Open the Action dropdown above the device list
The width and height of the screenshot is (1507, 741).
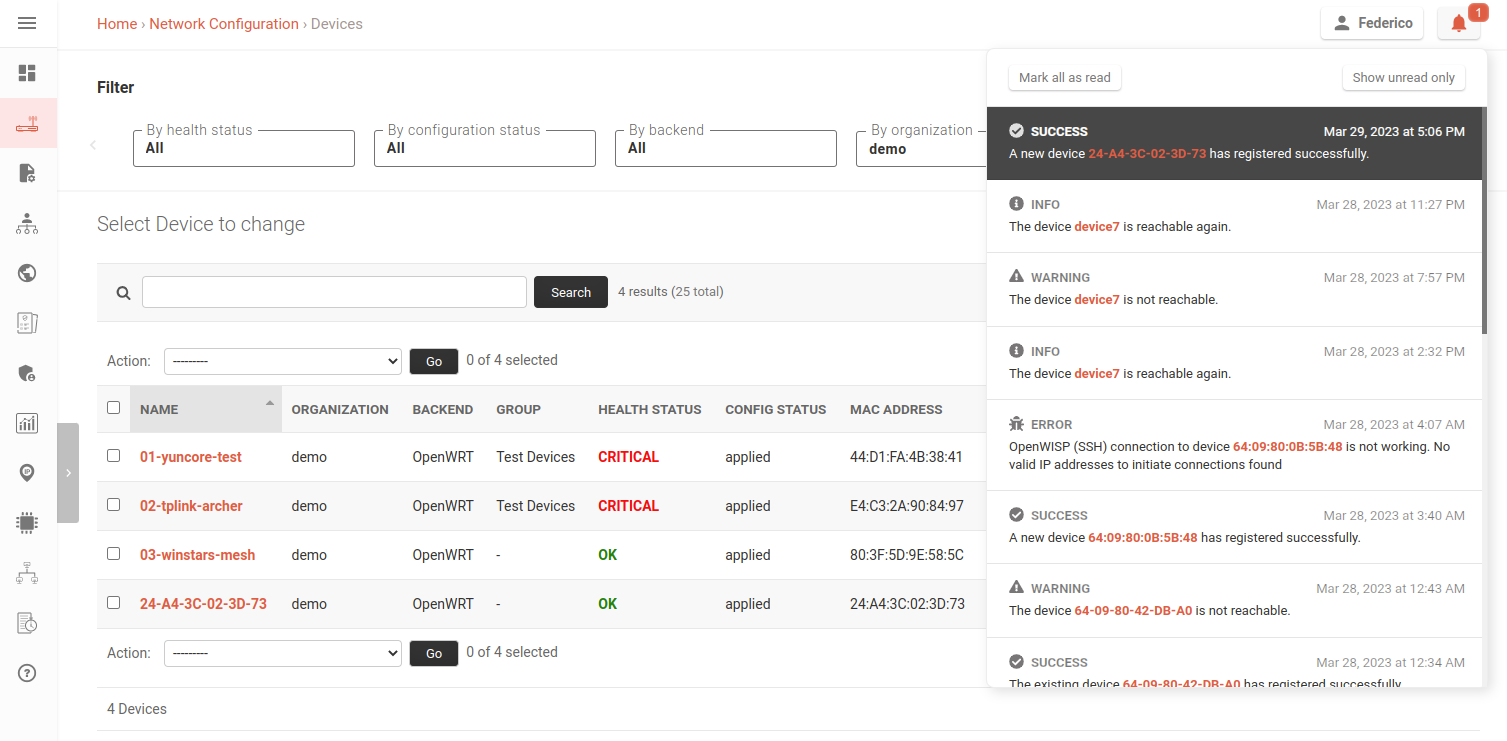(x=282, y=361)
